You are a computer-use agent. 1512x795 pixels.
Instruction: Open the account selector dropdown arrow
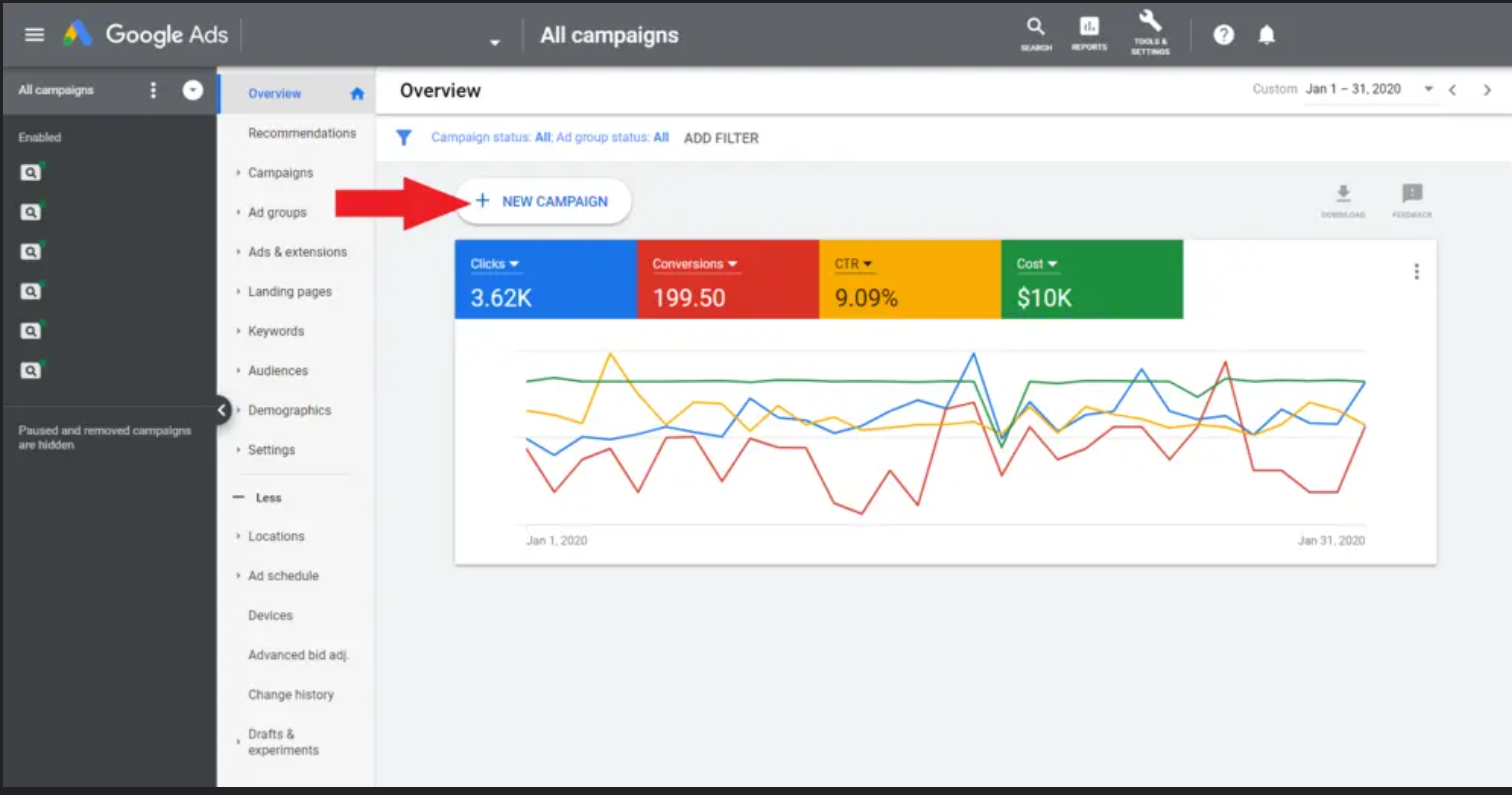494,42
